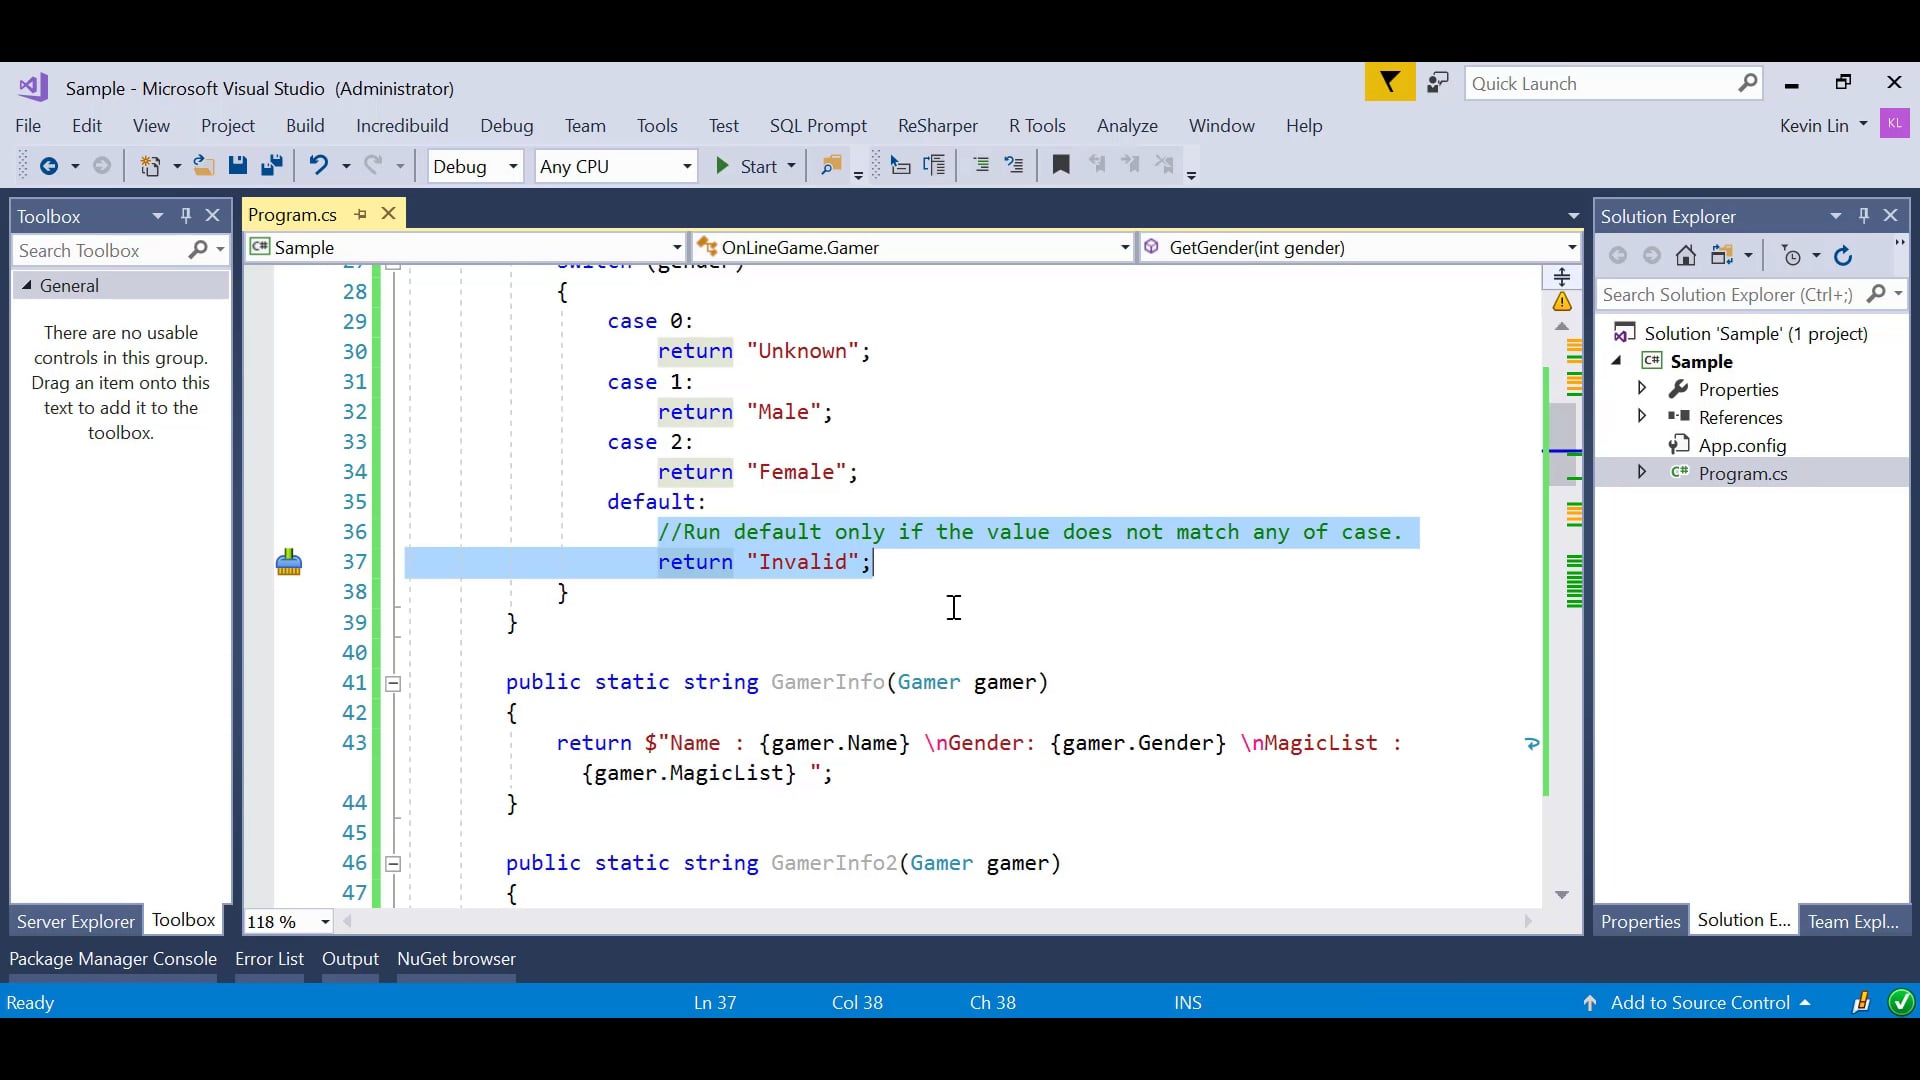Click the ReSharper cleanup brush icon at line 37
This screenshot has width=1920, height=1080.
pyautogui.click(x=289, y=562)
